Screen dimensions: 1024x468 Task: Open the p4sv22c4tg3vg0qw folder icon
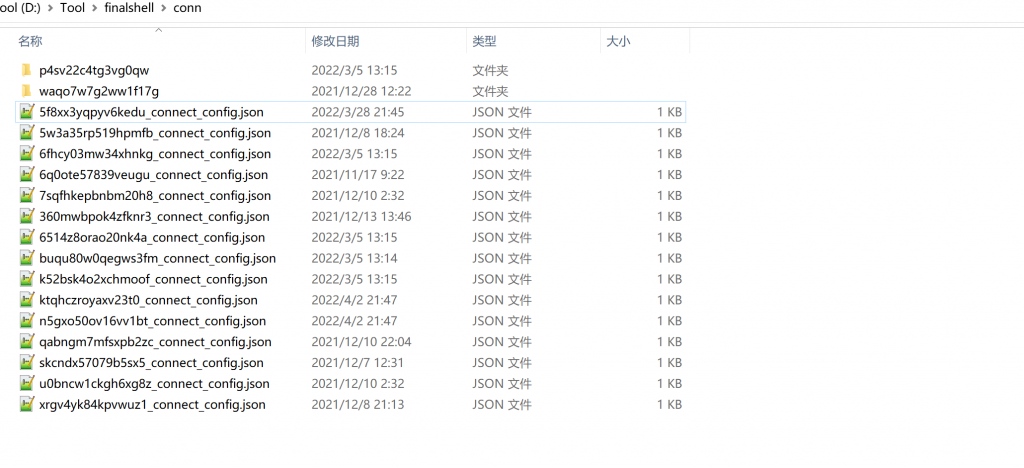click(26, 70)
